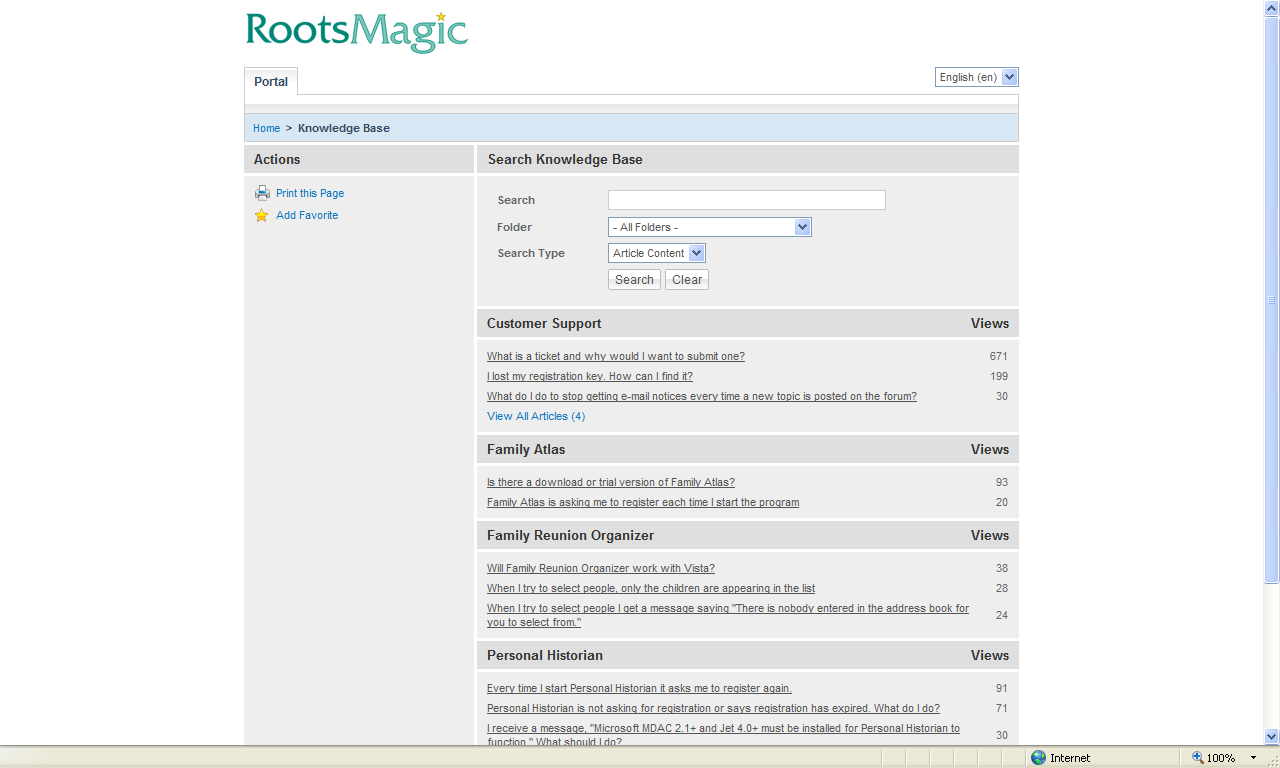Click the Personal Historian section heading
Image resolution: width=1280 pixels, height=768 pixels.
[545, 655]
